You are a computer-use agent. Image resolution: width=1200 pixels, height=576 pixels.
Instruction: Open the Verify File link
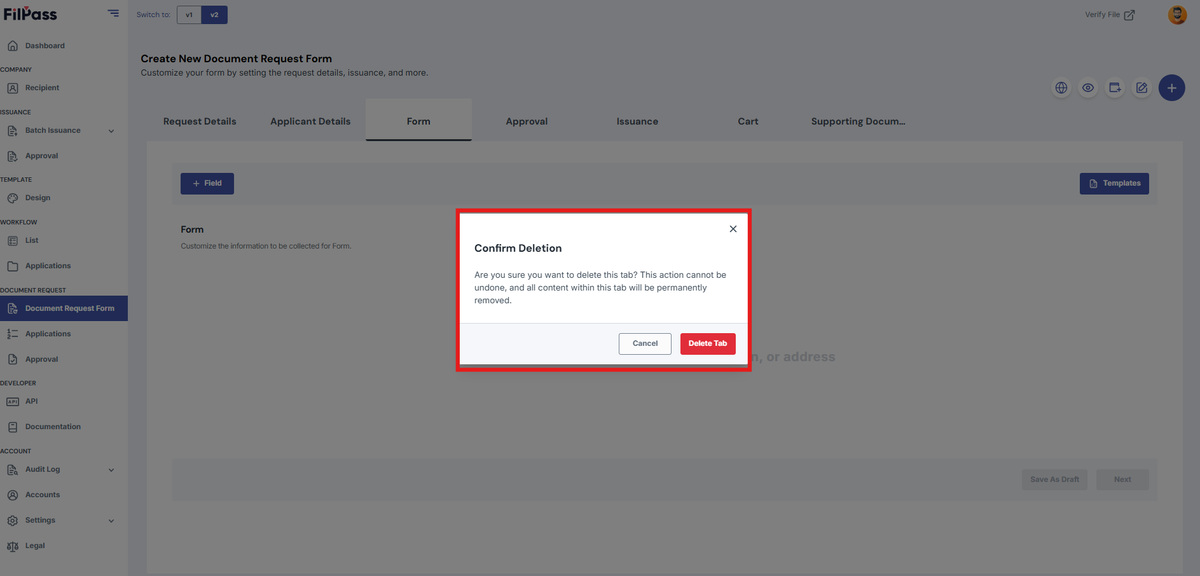click(1110, 15)
